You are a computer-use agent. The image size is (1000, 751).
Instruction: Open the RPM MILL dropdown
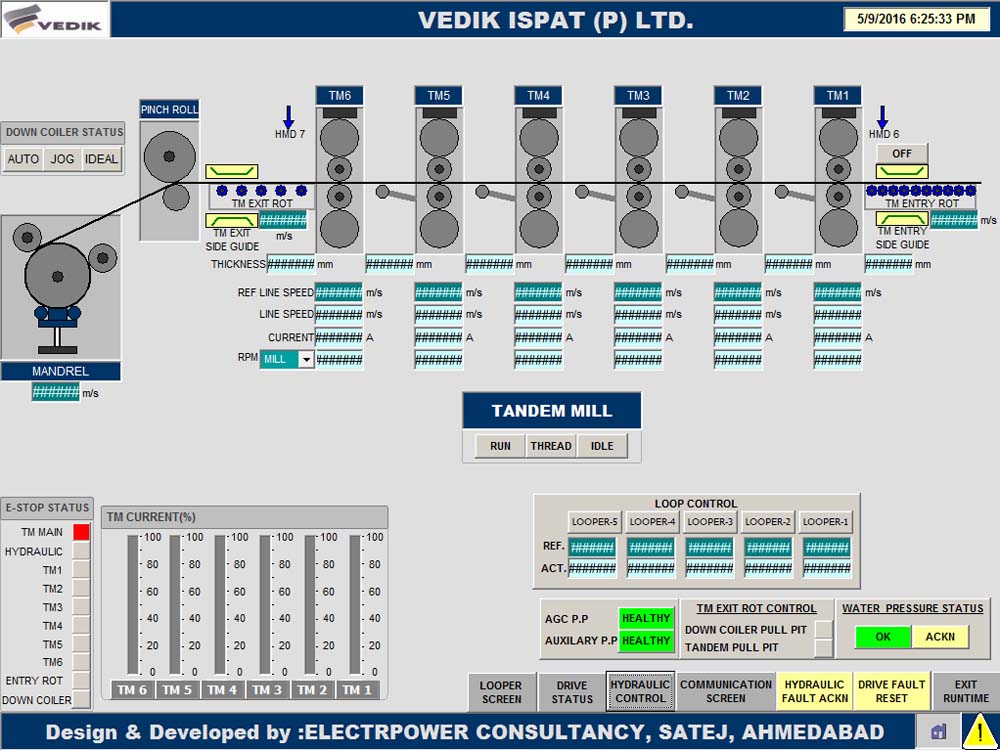pos(306,359)
